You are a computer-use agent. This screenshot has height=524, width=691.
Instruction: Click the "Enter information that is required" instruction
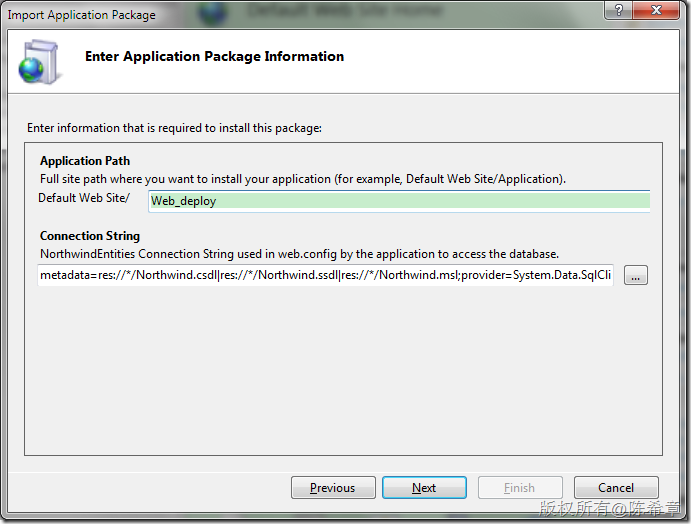[x=175, y=128]
